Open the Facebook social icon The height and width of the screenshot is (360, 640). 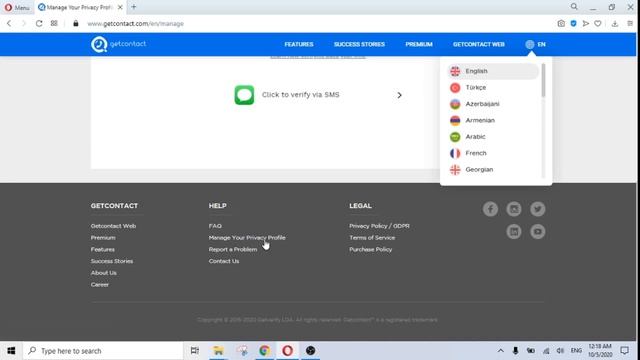(490, 209)
